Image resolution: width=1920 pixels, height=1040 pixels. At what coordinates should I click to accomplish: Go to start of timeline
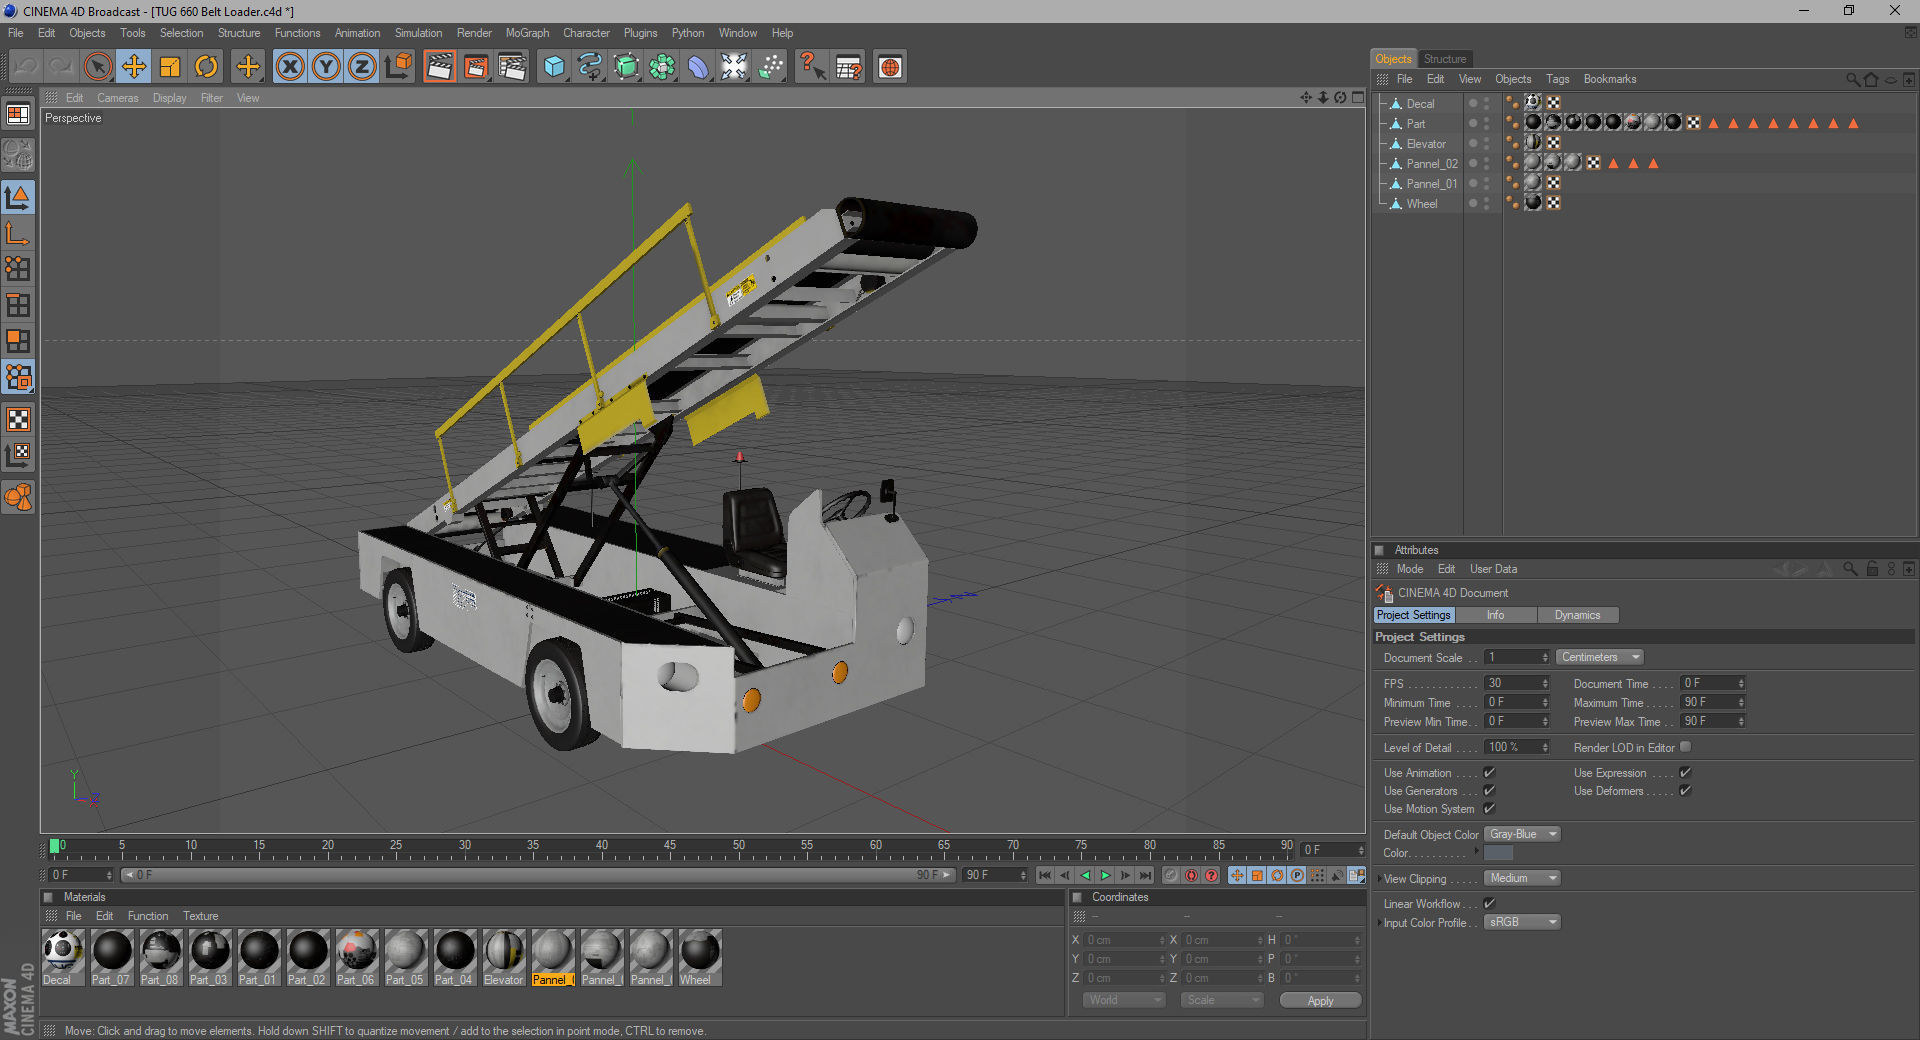tap(1045, 875)
